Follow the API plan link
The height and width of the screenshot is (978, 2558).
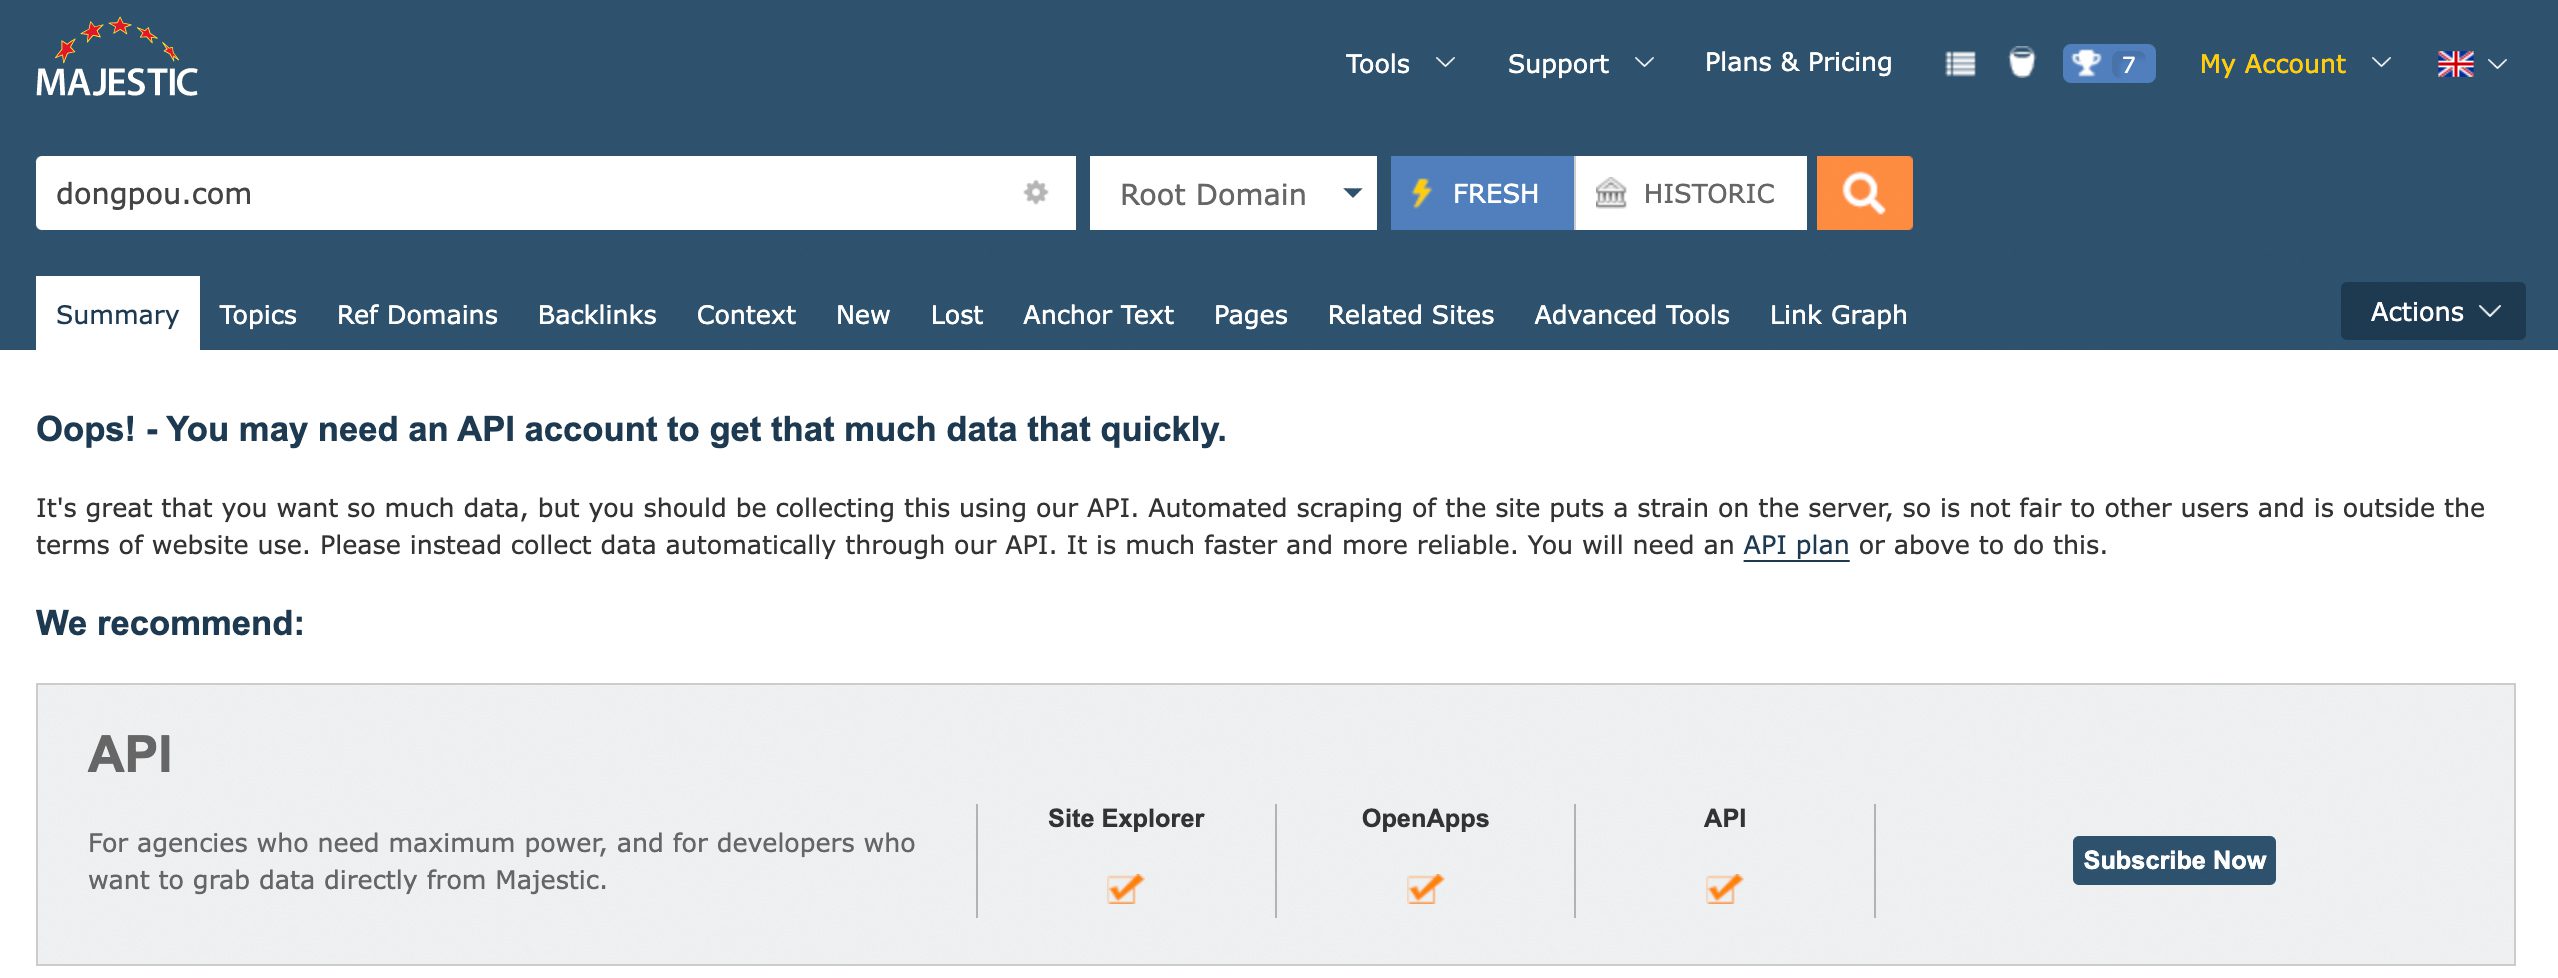[1795, 545]
